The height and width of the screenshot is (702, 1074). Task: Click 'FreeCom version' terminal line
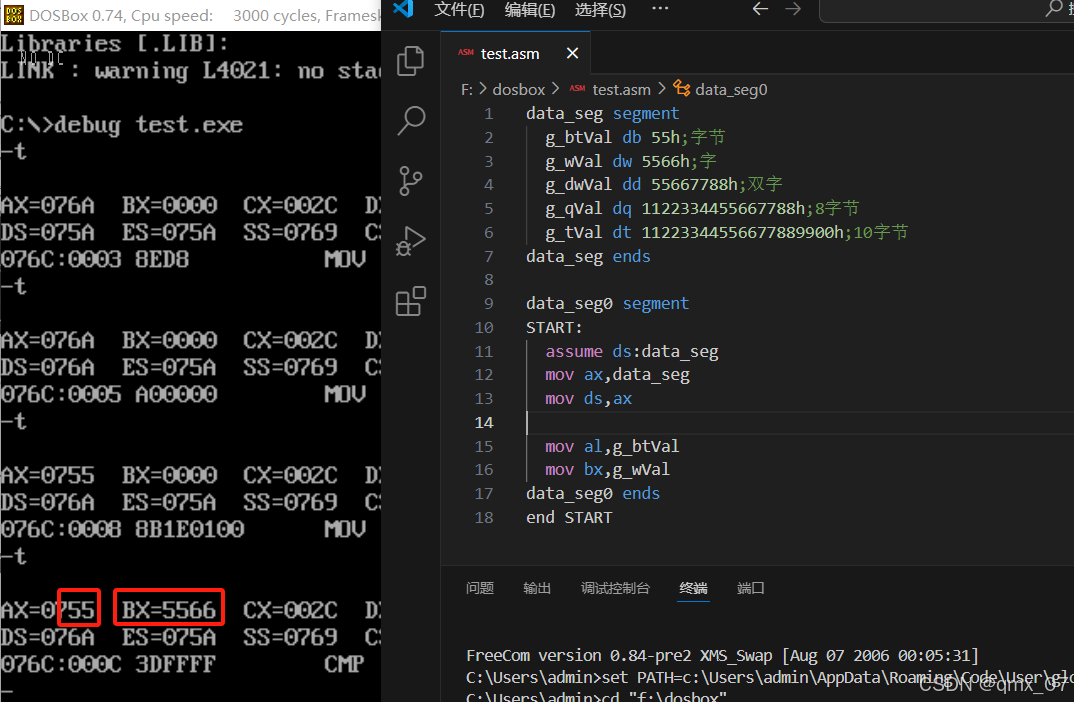coord(723,655)
